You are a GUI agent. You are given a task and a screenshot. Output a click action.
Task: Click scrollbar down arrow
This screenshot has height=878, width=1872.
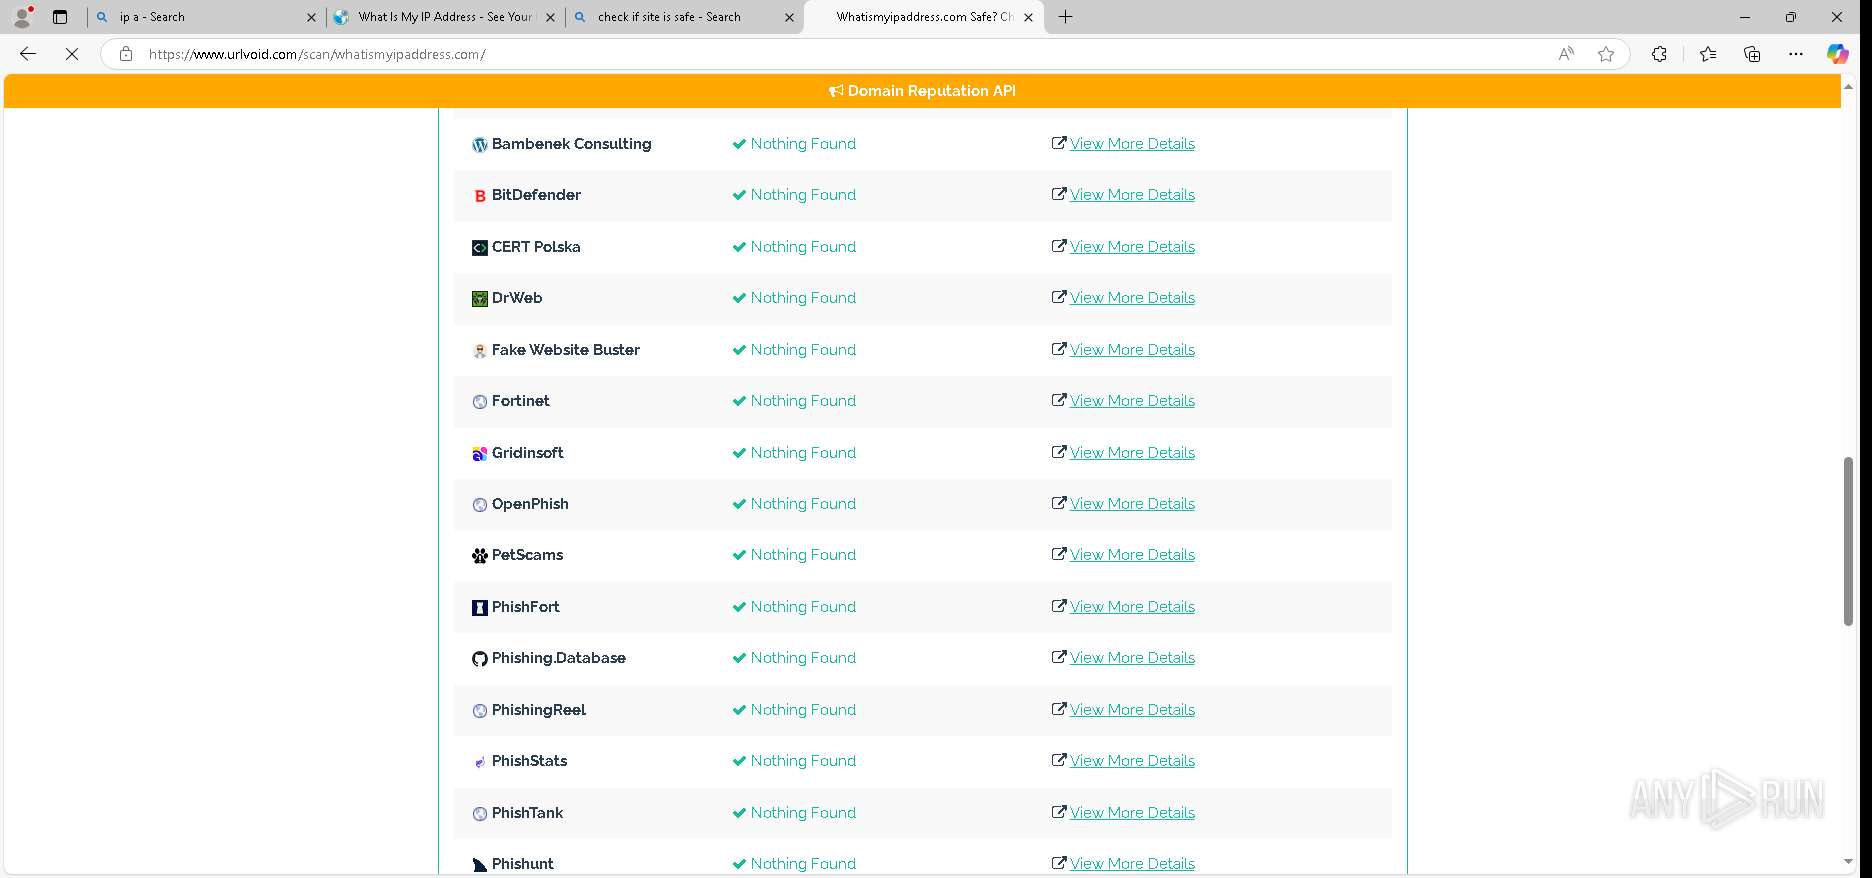1848,861
